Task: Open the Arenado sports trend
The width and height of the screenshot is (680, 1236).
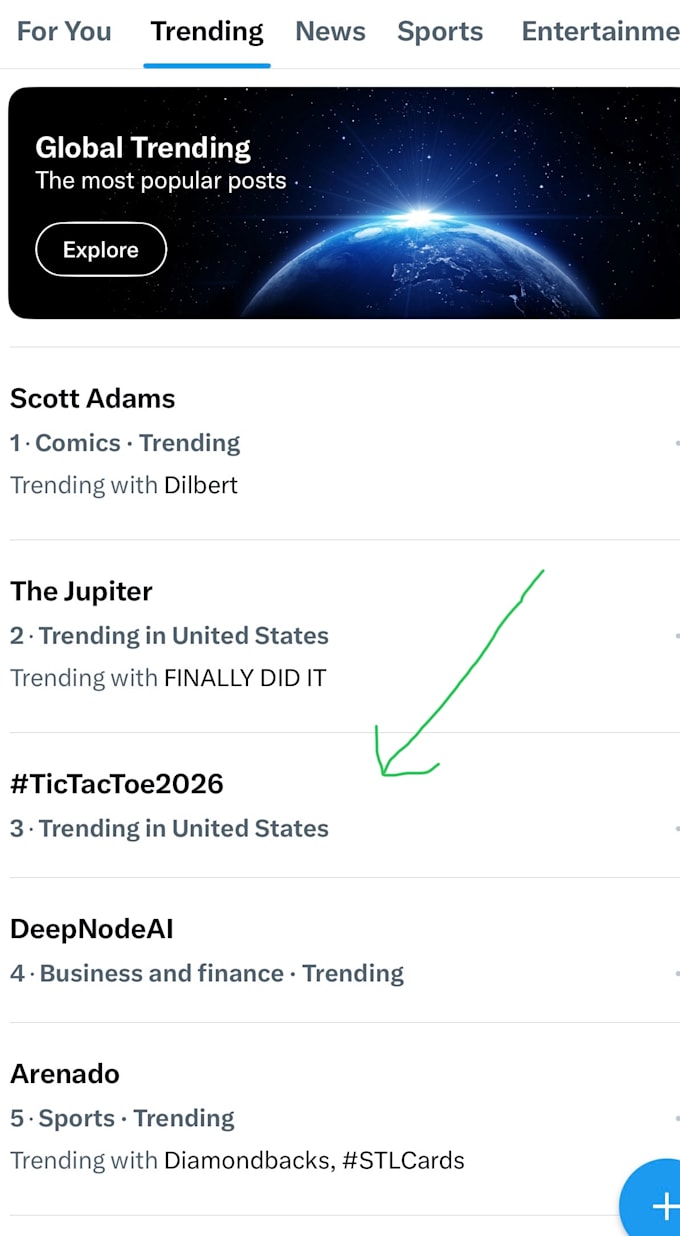Action: click(x=340, y=1118)
